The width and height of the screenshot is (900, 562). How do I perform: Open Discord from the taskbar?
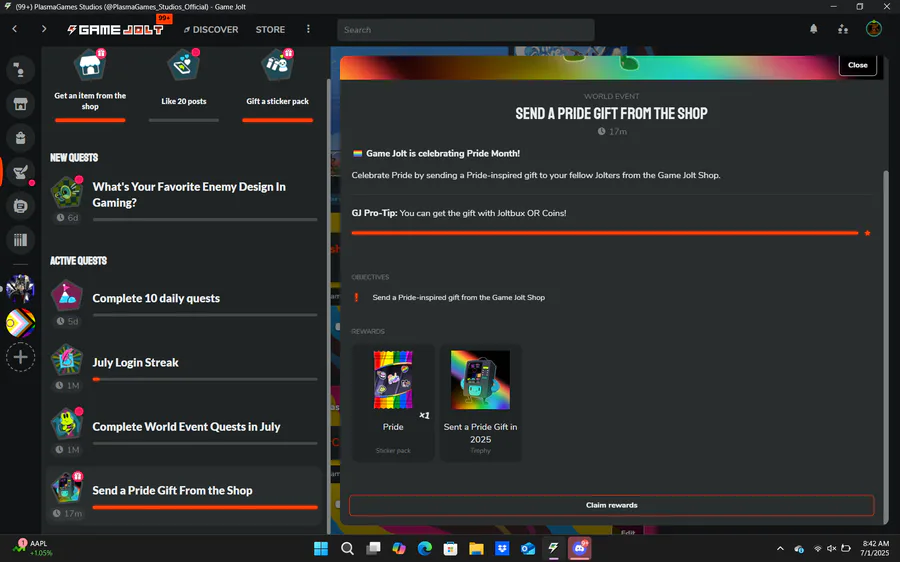coord(580,548)
